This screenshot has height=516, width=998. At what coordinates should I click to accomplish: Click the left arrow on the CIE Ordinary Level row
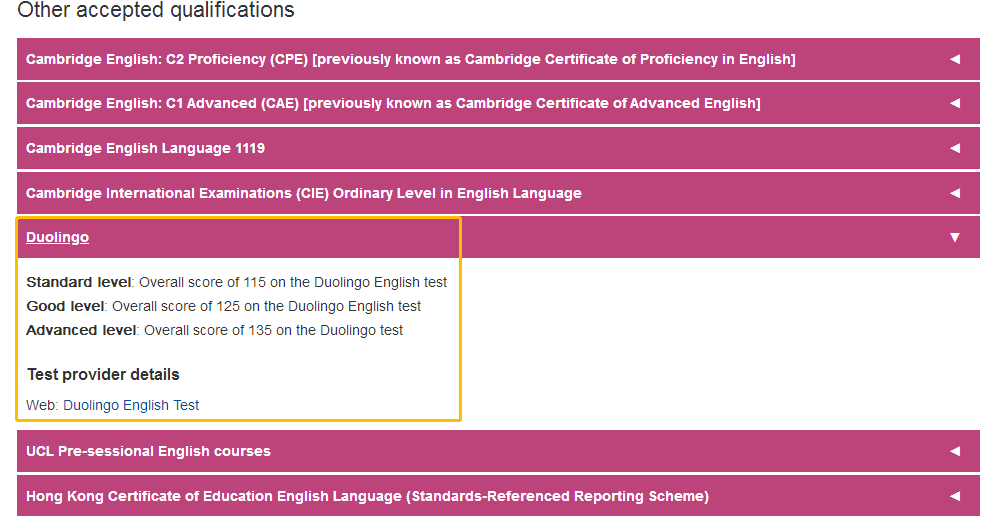[x=955, y=193]
